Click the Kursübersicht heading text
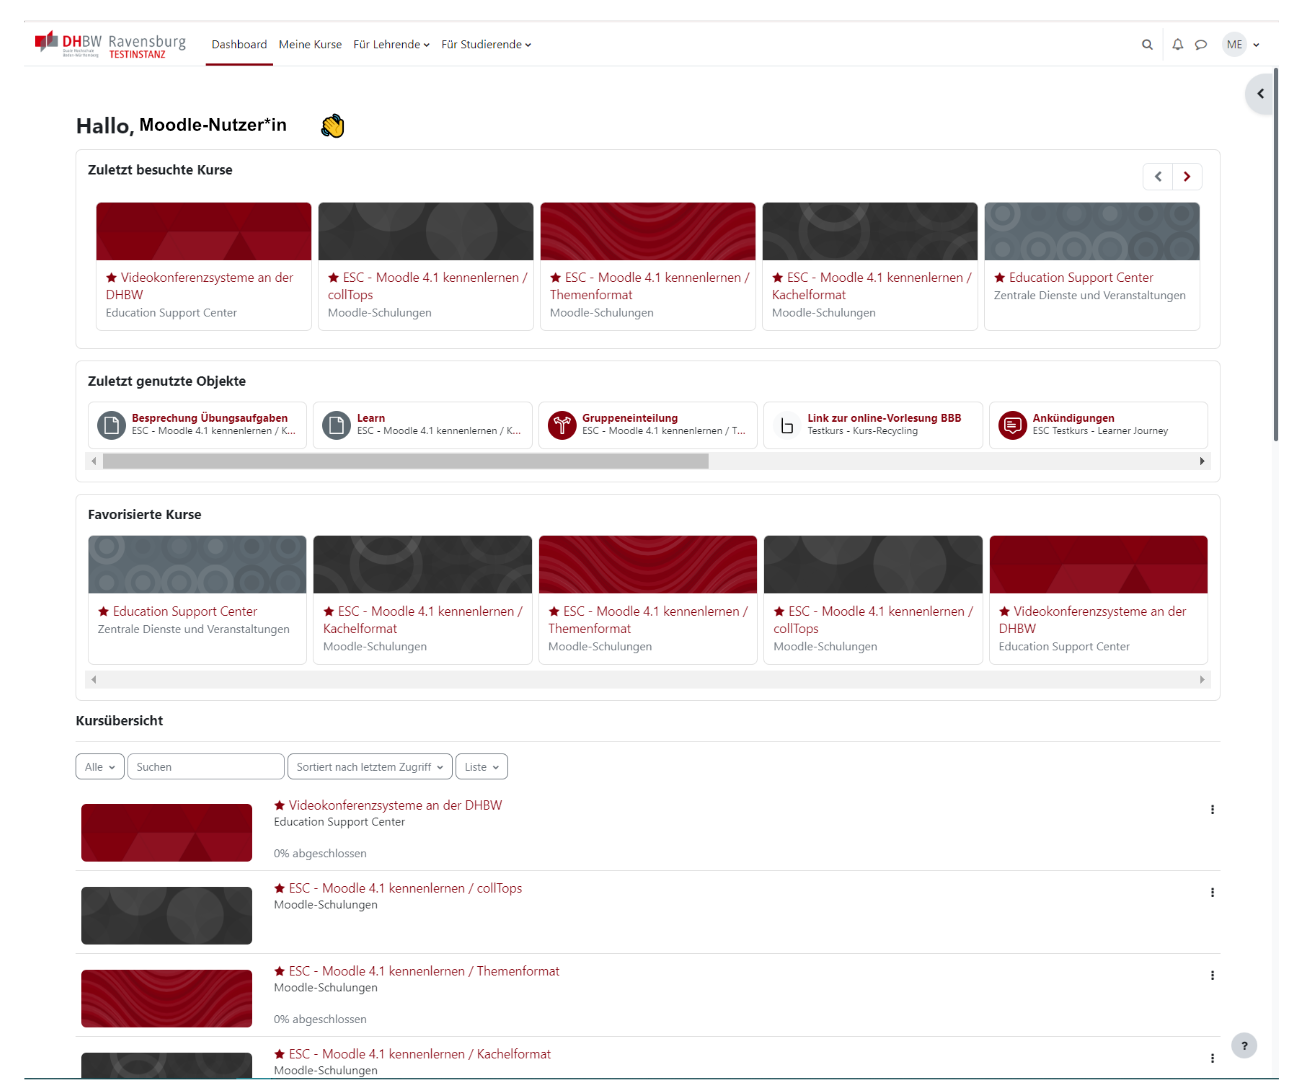 coord(119,721)
